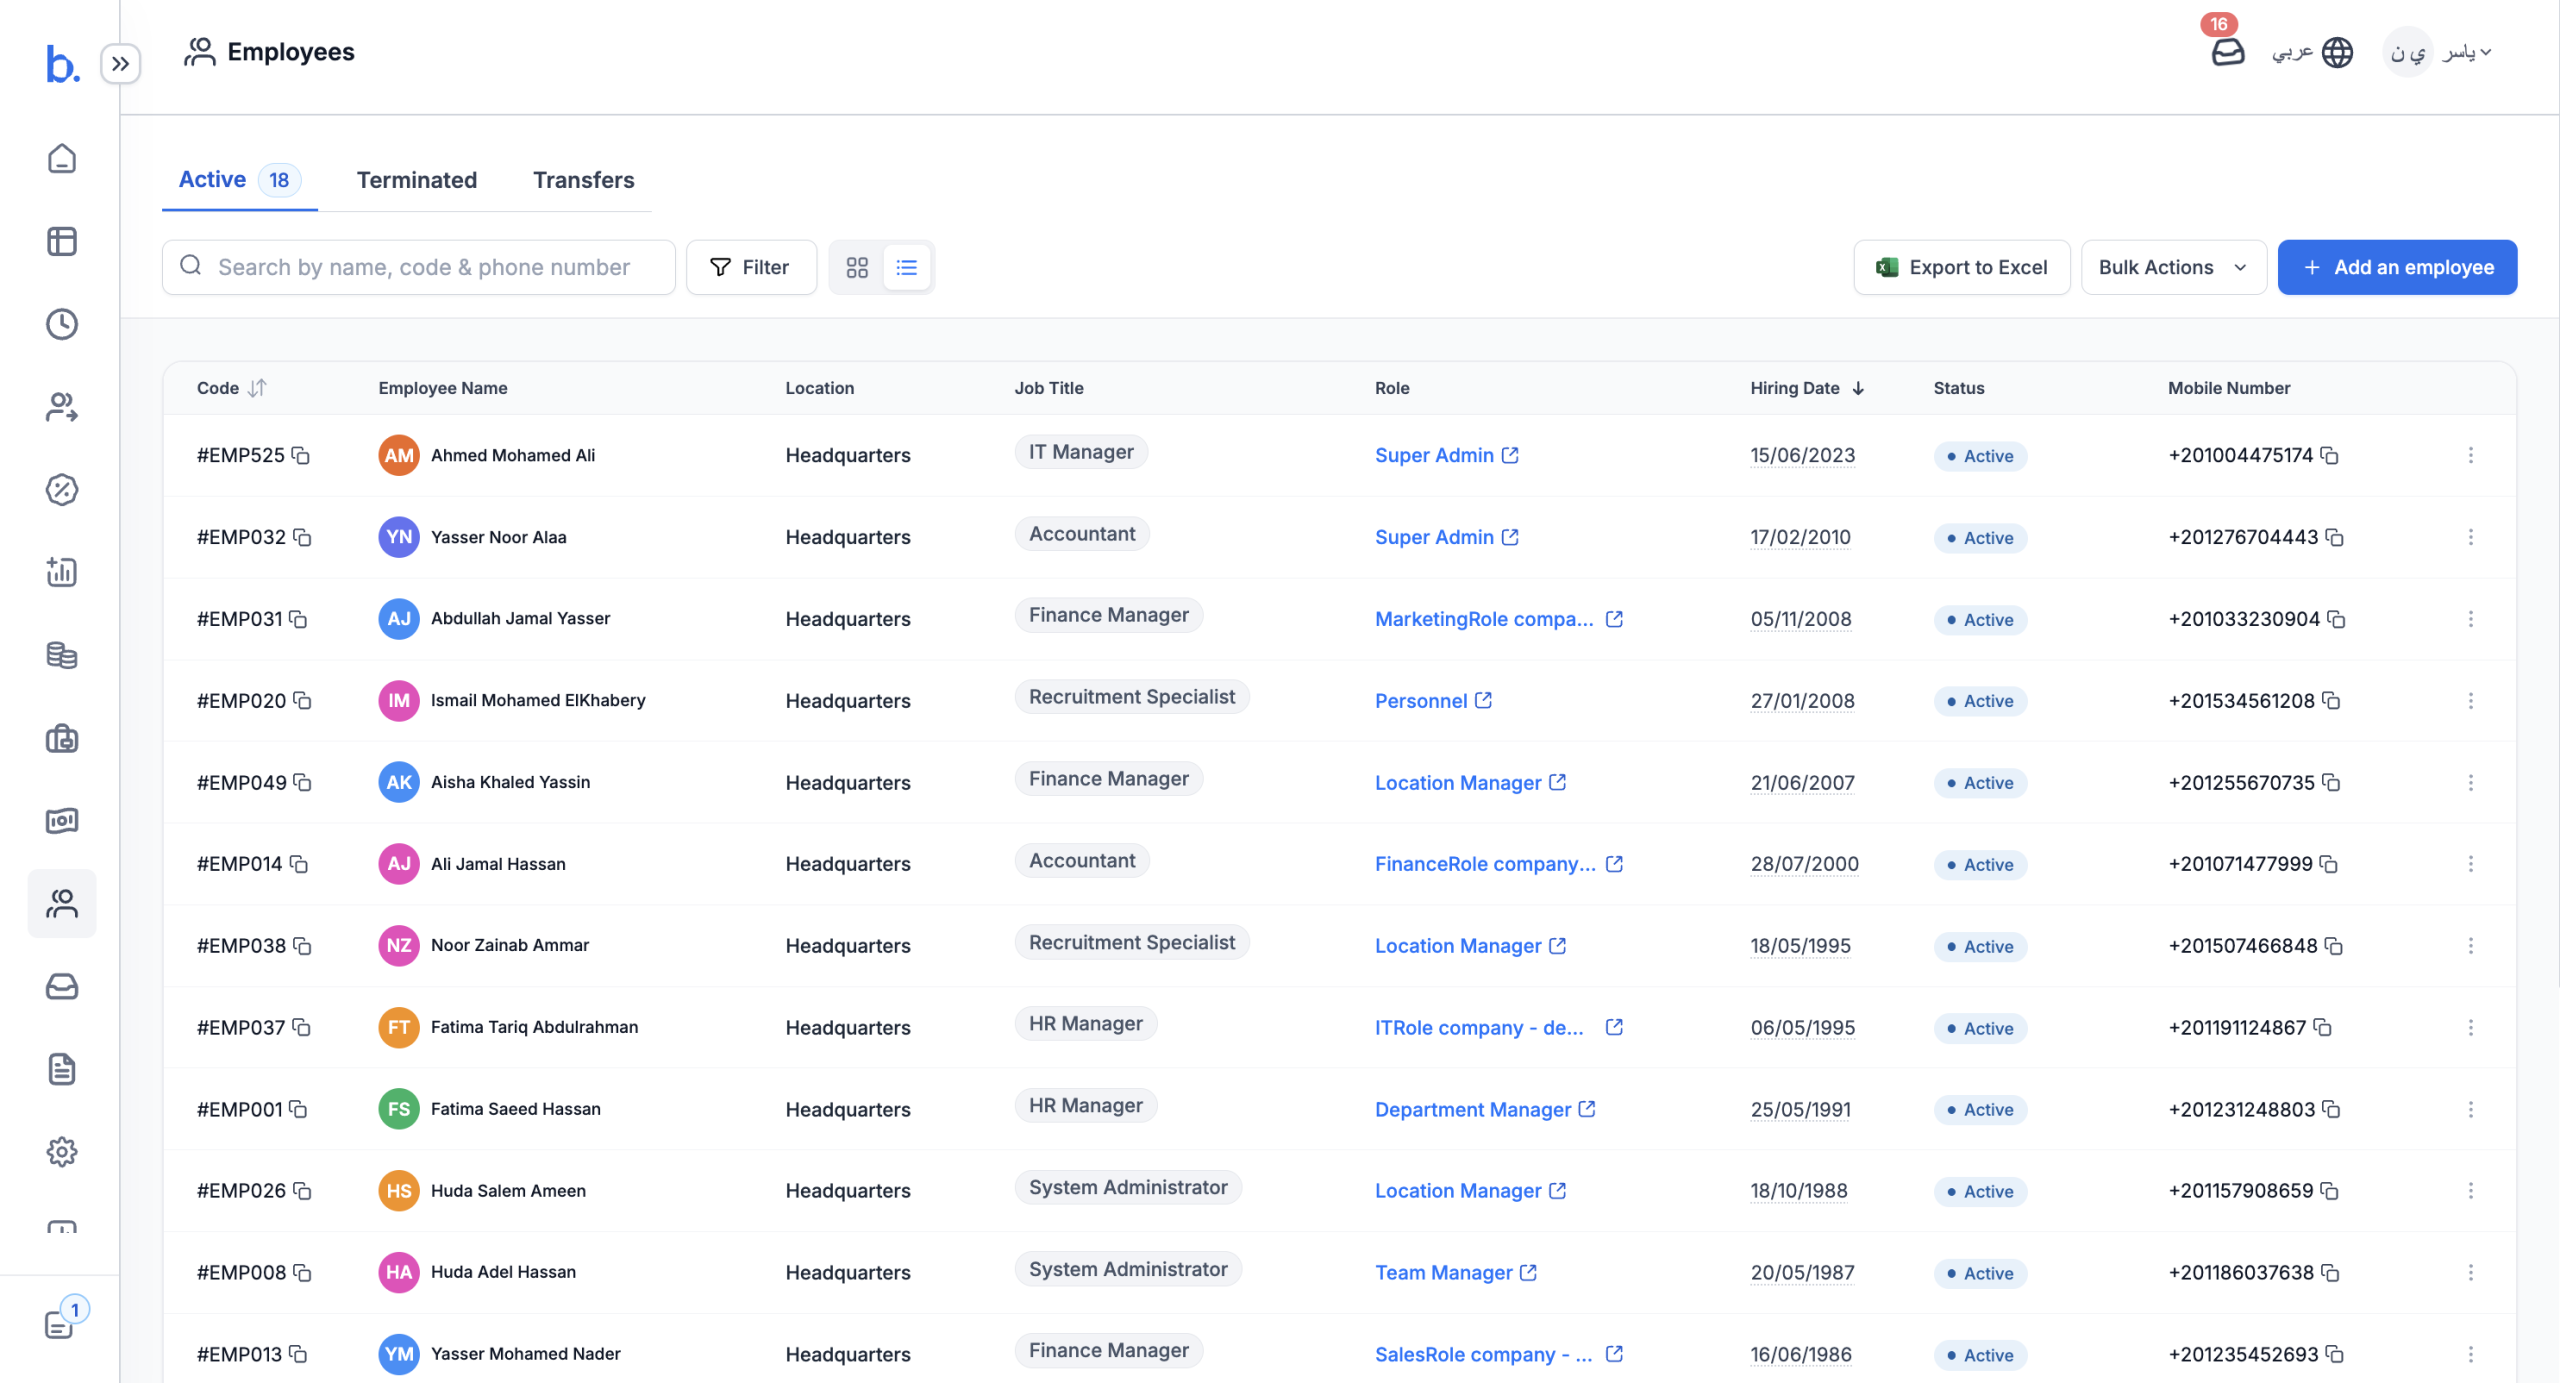Viewport: 2560px width, 1383px height.
Task: Switch to the Transfers tab
Action: [x=583, y=180]
